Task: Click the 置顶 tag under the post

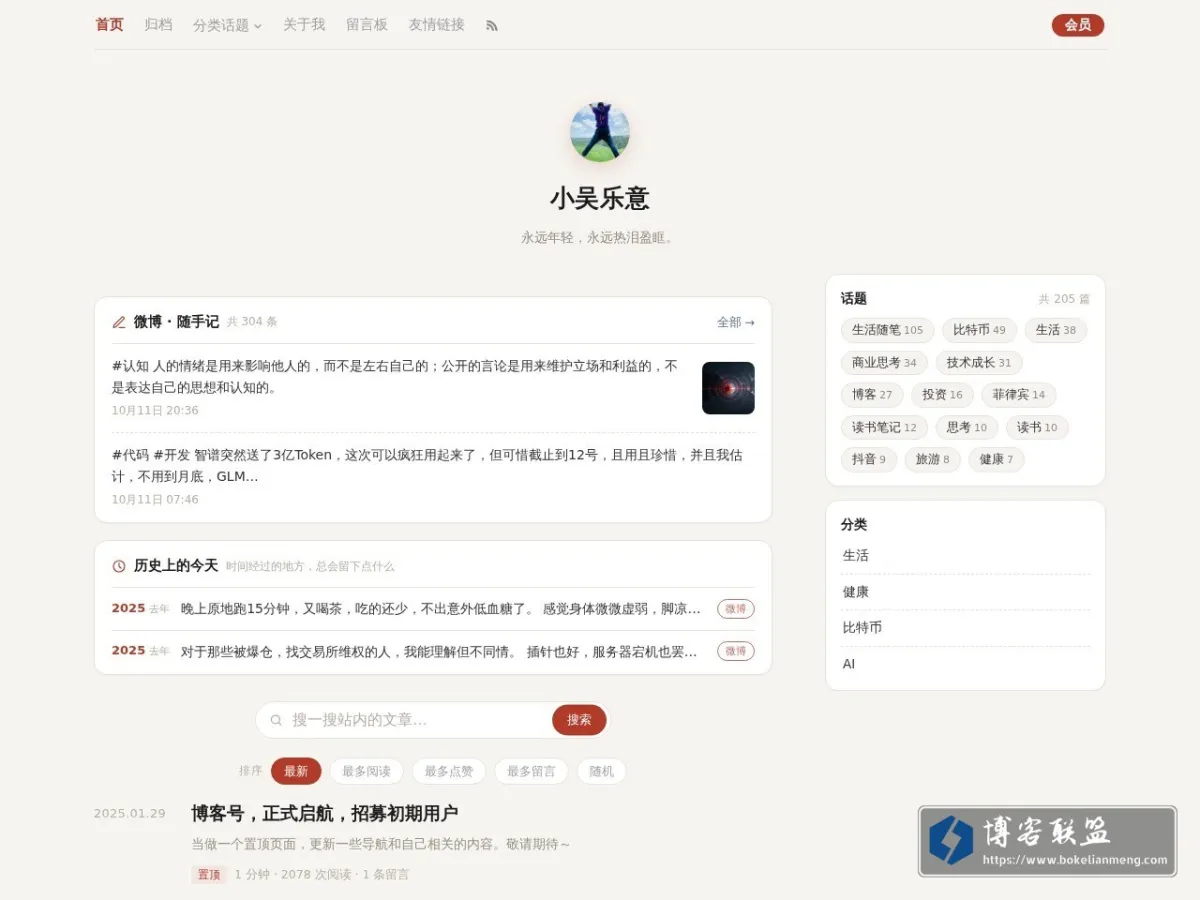Action: click(x=209, y=875)
